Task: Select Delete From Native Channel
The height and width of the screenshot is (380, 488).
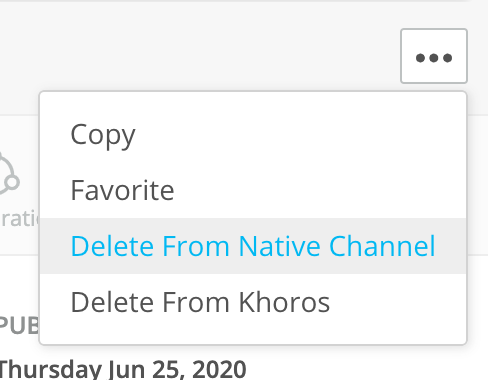Action: [253, 246]
